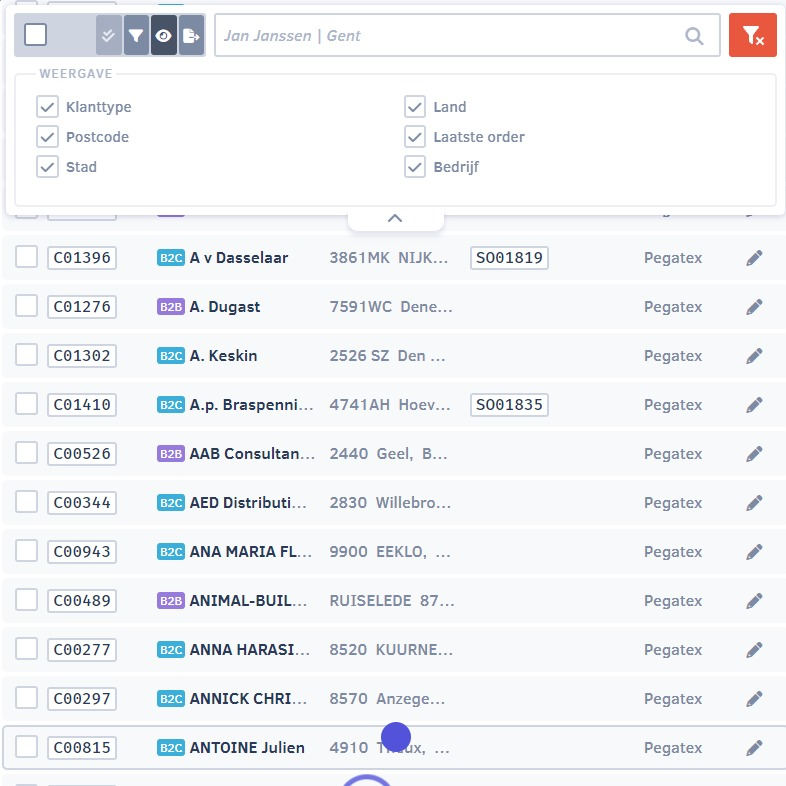Type in the Jan Janssen search field

467,35
